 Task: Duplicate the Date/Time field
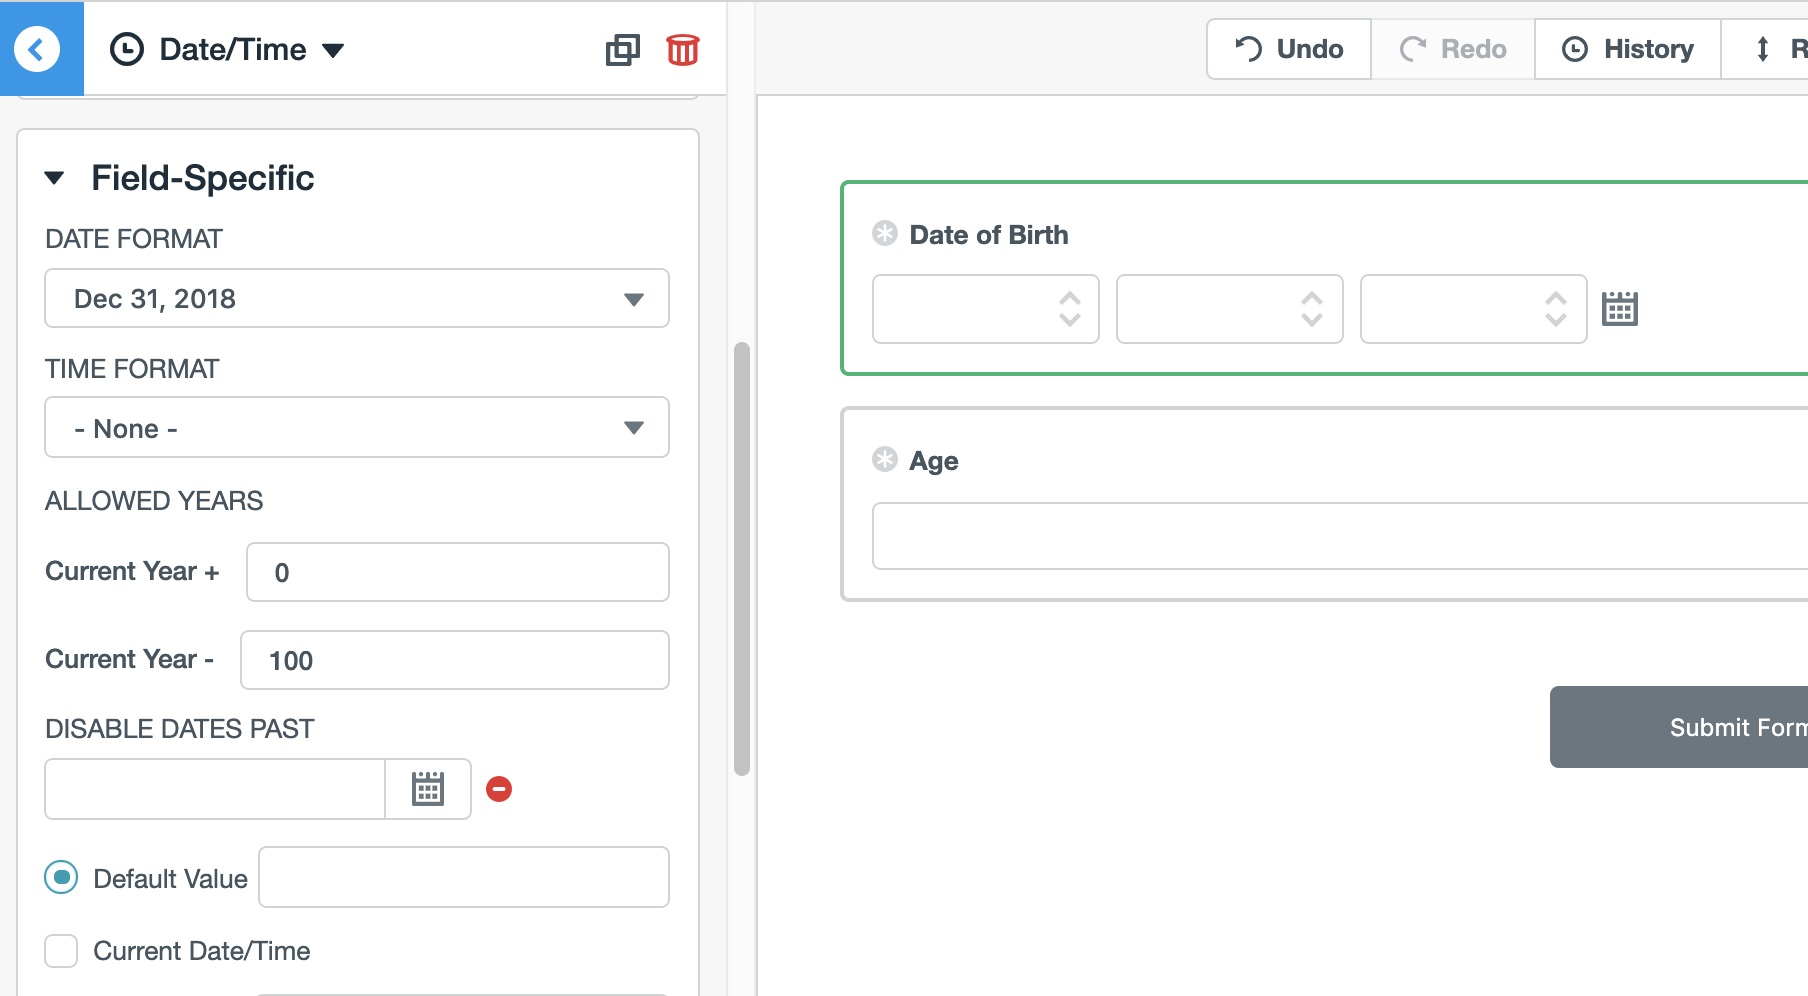[622, 49]
